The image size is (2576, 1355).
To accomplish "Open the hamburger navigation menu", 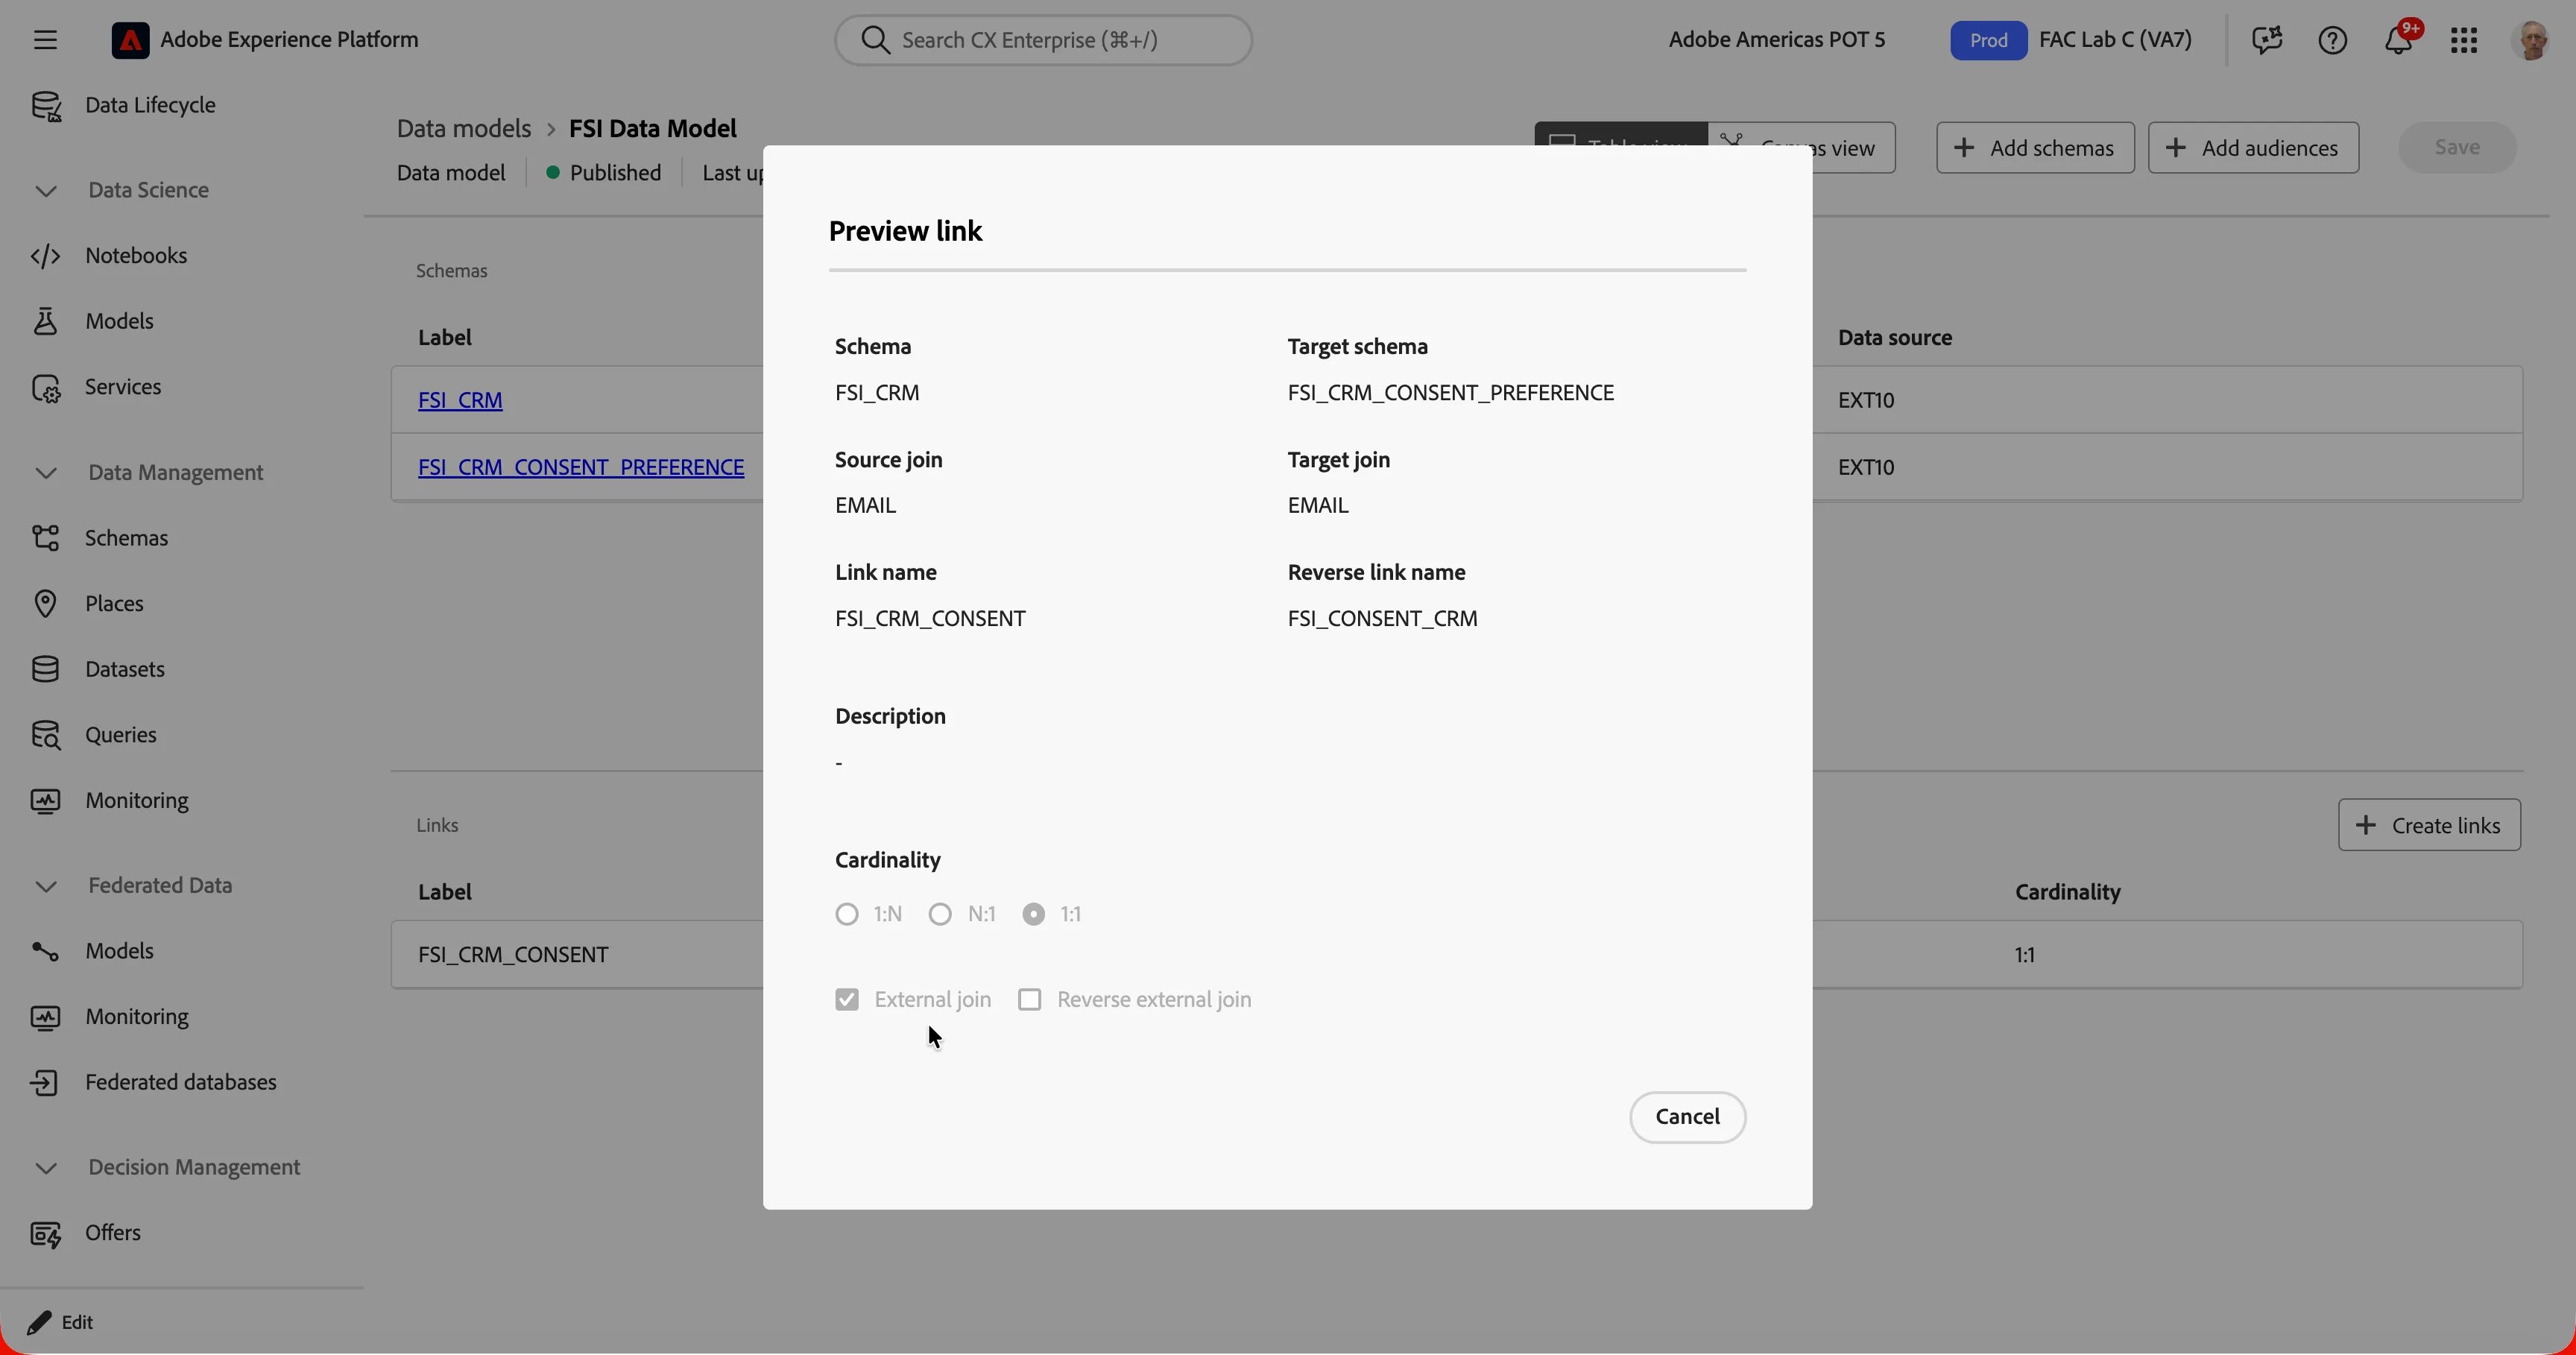I will 45,40.
